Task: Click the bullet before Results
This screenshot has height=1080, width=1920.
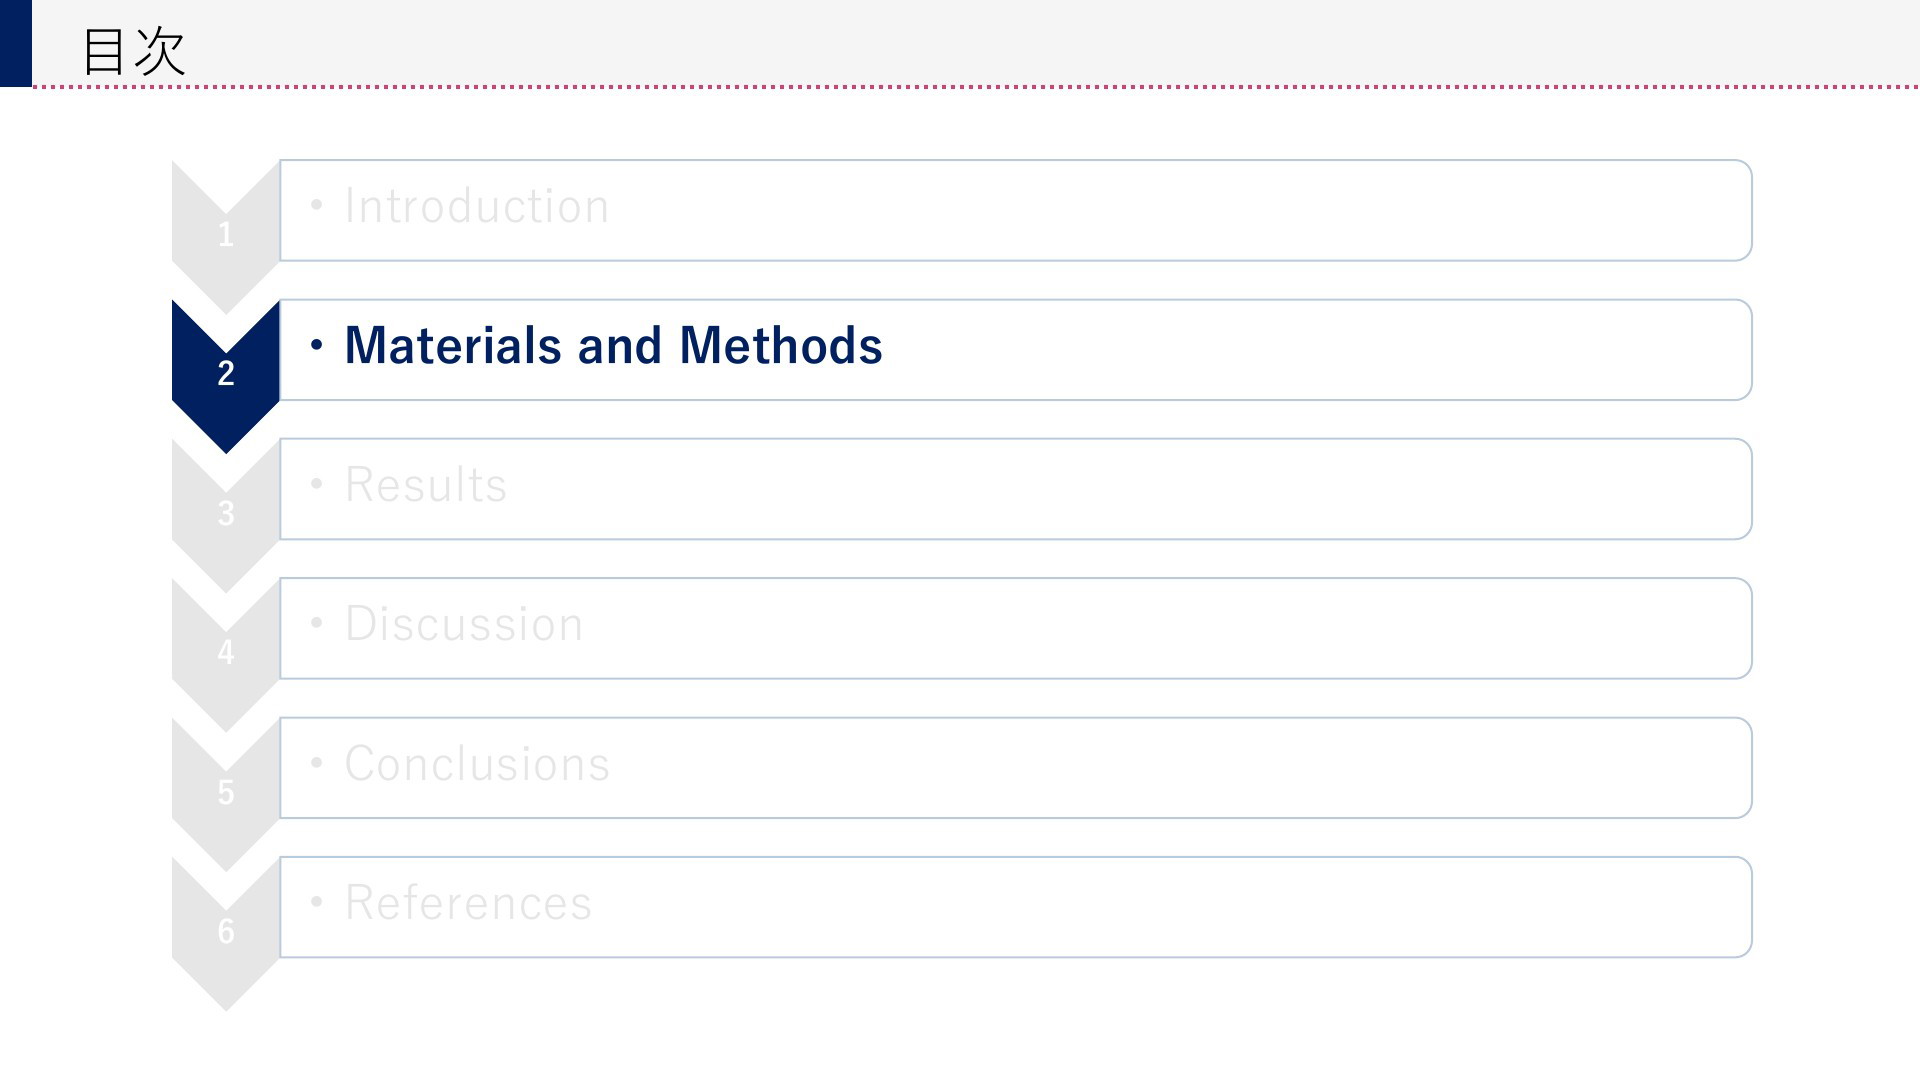Action: pos(317,485)
